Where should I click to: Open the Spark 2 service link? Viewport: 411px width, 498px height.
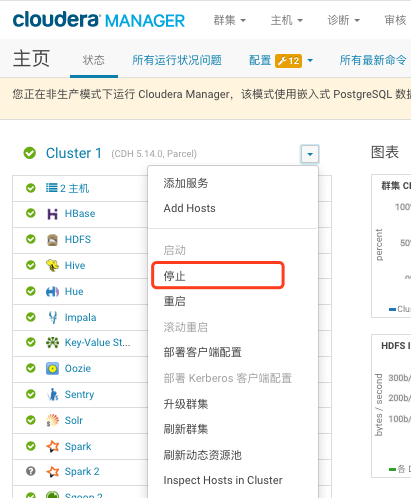82,472
